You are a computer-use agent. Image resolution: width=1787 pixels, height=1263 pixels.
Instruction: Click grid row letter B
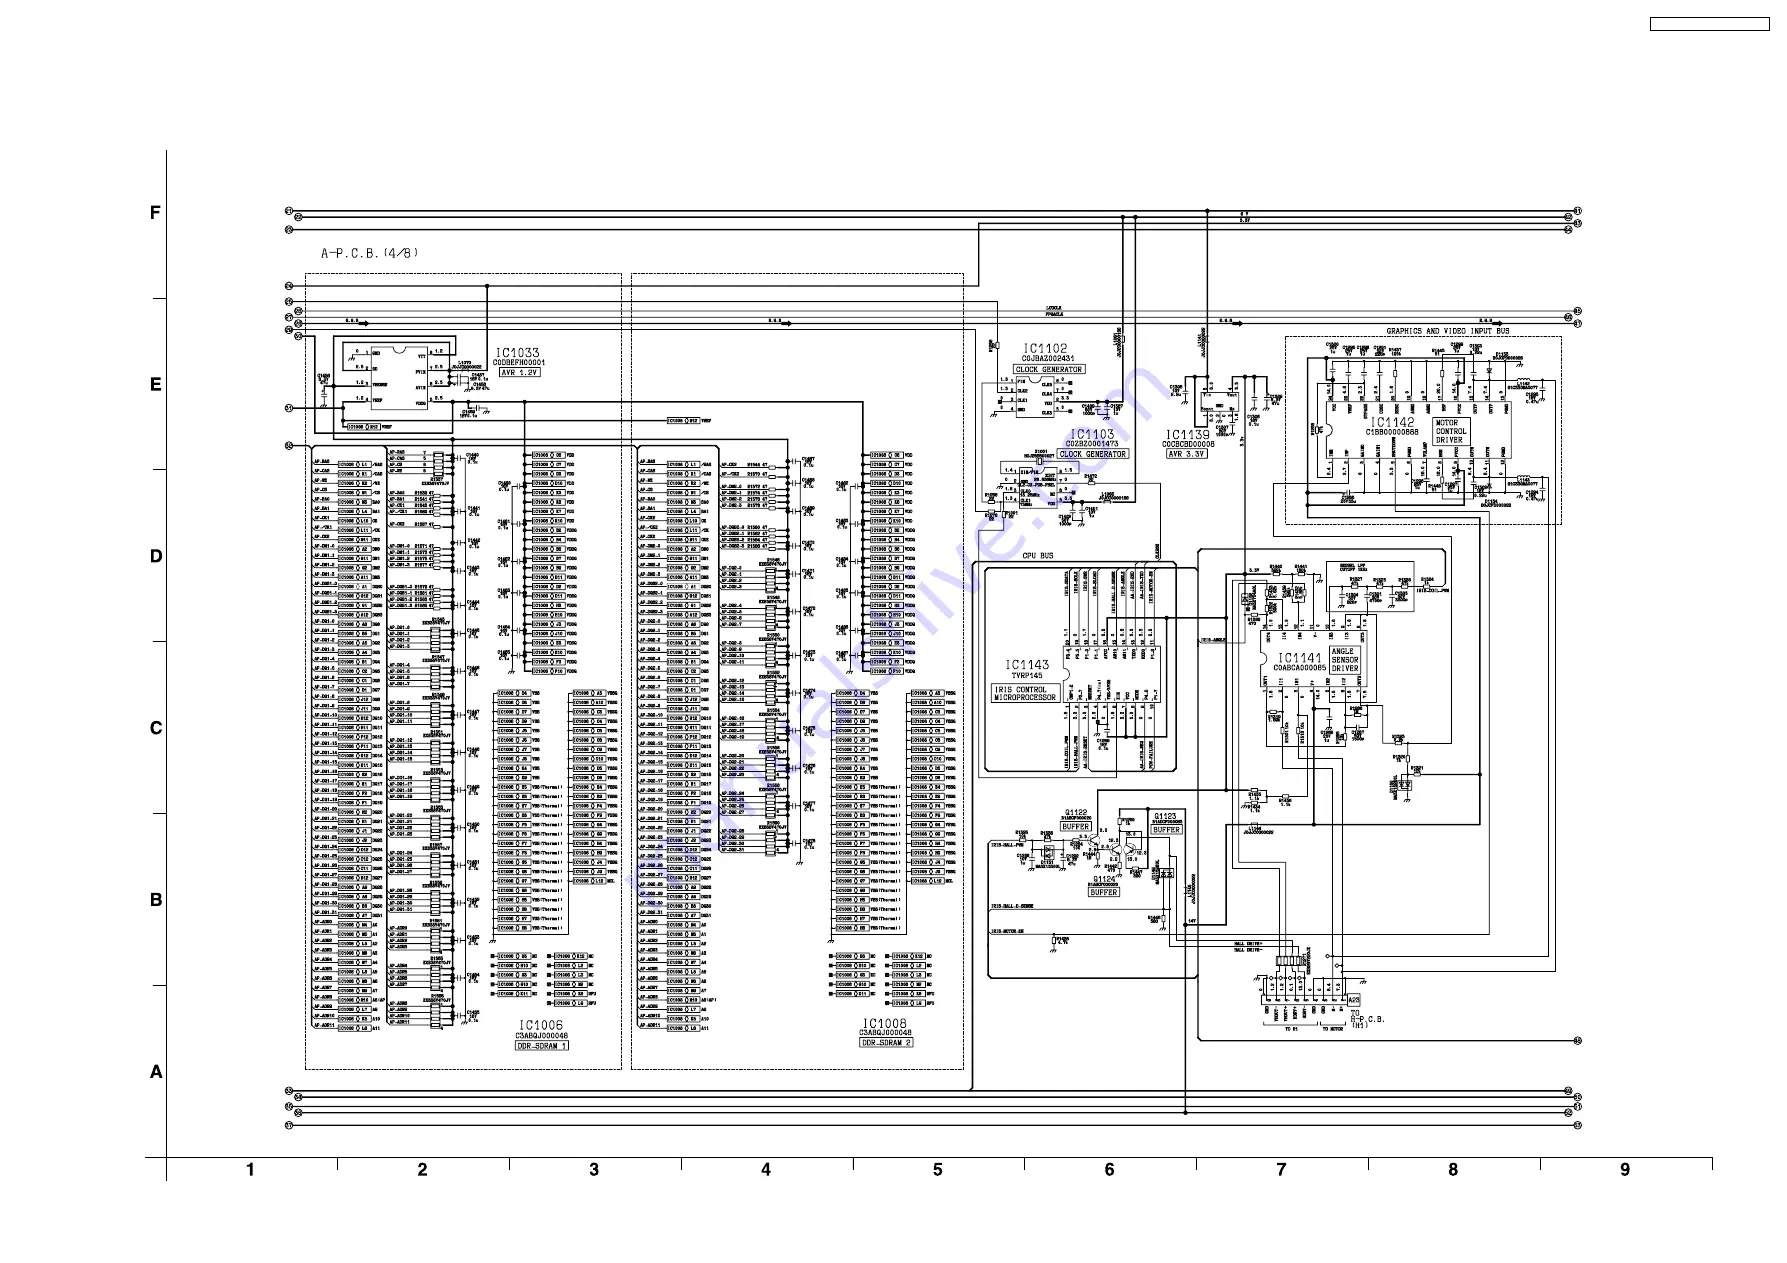(155, 900)
